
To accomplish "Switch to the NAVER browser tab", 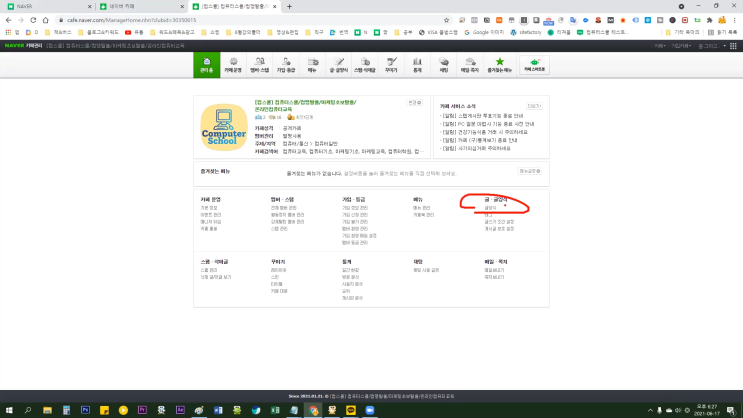I will click(49, 7).
